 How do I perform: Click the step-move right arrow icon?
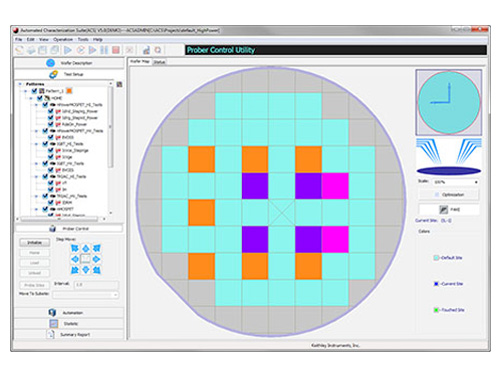pos(96,259)
